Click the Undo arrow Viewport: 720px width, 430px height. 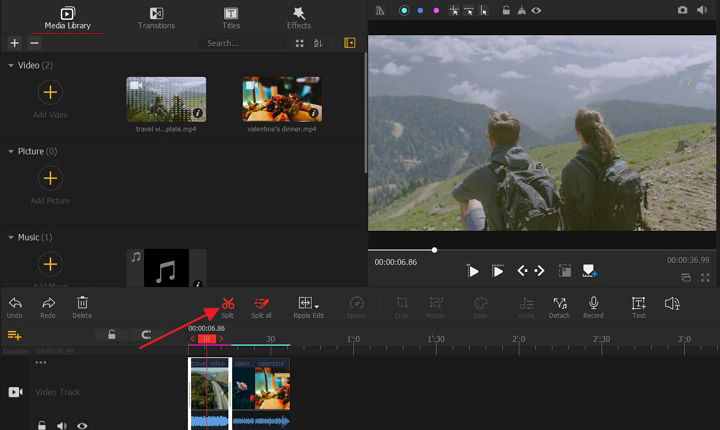(15, 303)
